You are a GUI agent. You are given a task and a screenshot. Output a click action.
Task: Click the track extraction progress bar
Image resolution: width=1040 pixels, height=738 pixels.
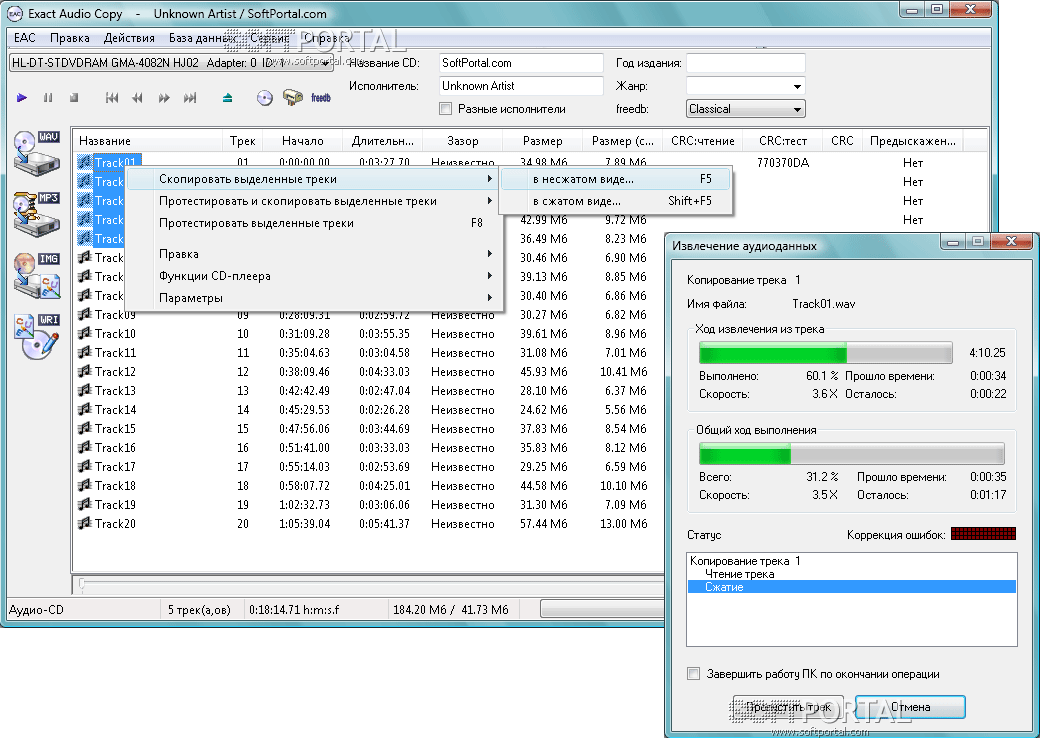point(826,353)
